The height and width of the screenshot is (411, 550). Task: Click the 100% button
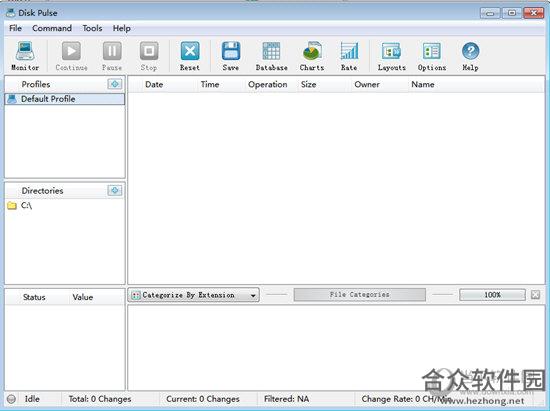[x=492, y=295]
